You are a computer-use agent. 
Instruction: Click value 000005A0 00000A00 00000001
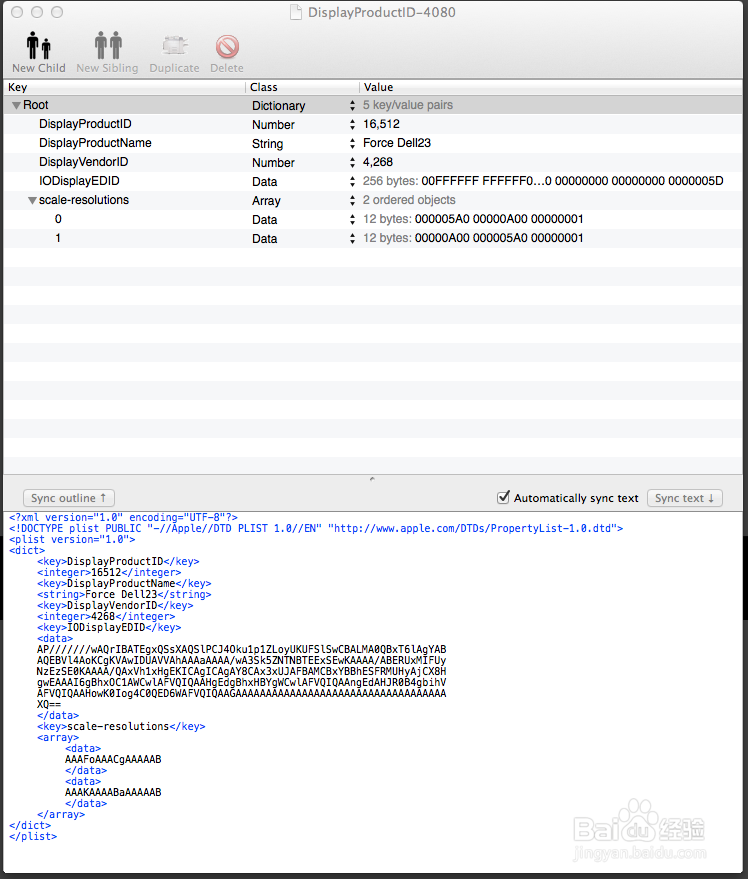pyautogui.click(x=499, y=219)
